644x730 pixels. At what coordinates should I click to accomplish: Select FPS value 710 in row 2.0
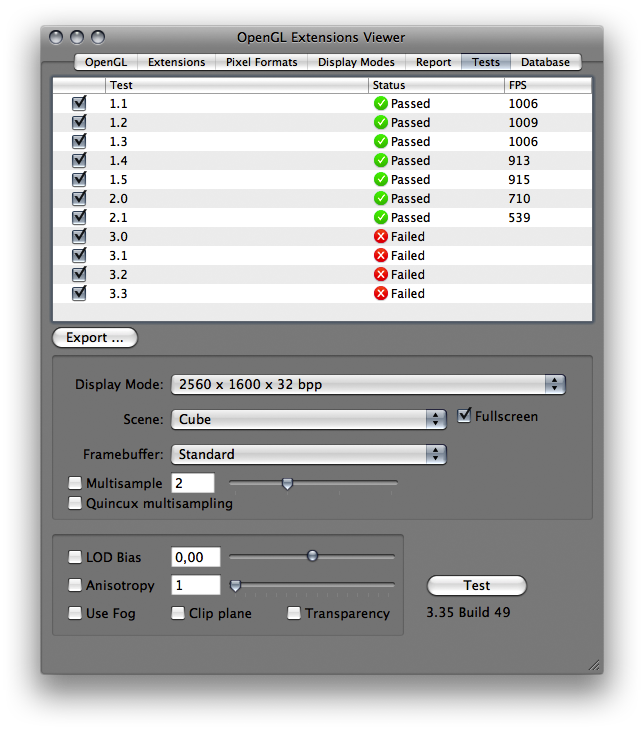click(519, 198)
